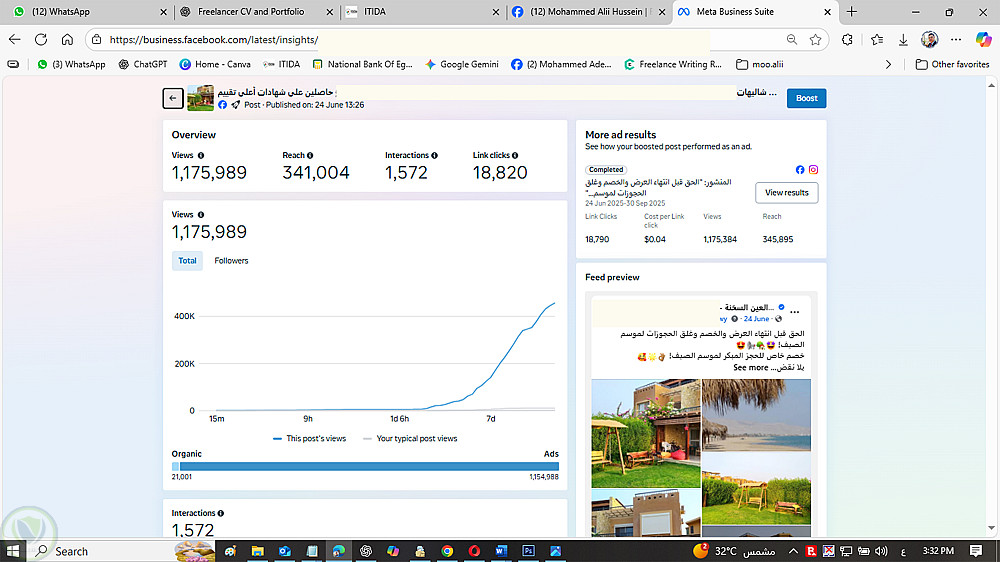The image size is (1000, 562).
Task: Open the National Bank Of Egypt bookmark
Action: coord(362,64)
